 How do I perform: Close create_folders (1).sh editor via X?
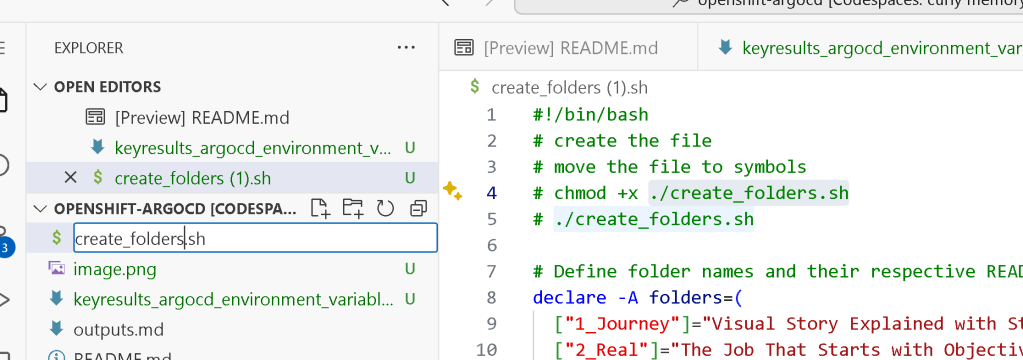tap(70, 177)
